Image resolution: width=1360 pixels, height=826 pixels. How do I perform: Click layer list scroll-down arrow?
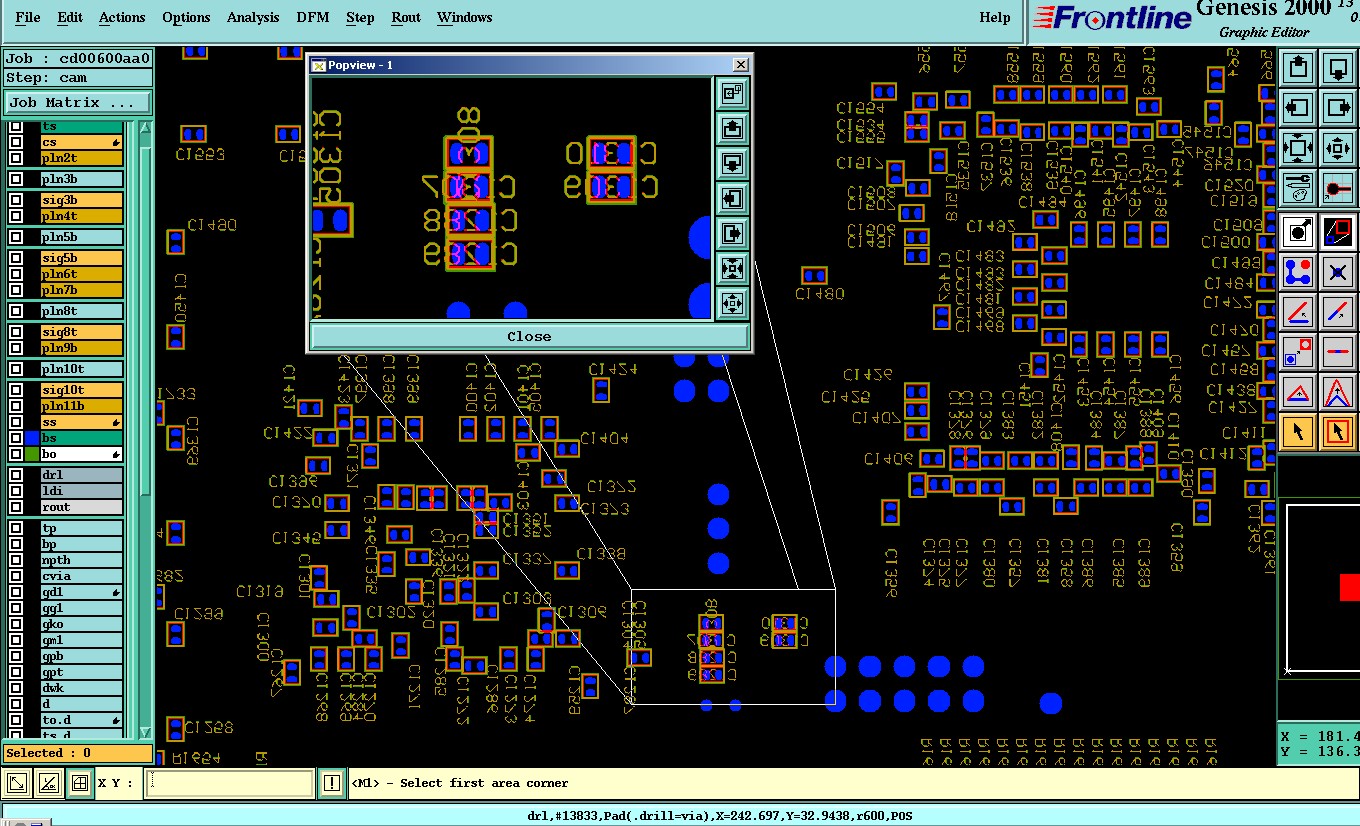click(x=145, y=732)
